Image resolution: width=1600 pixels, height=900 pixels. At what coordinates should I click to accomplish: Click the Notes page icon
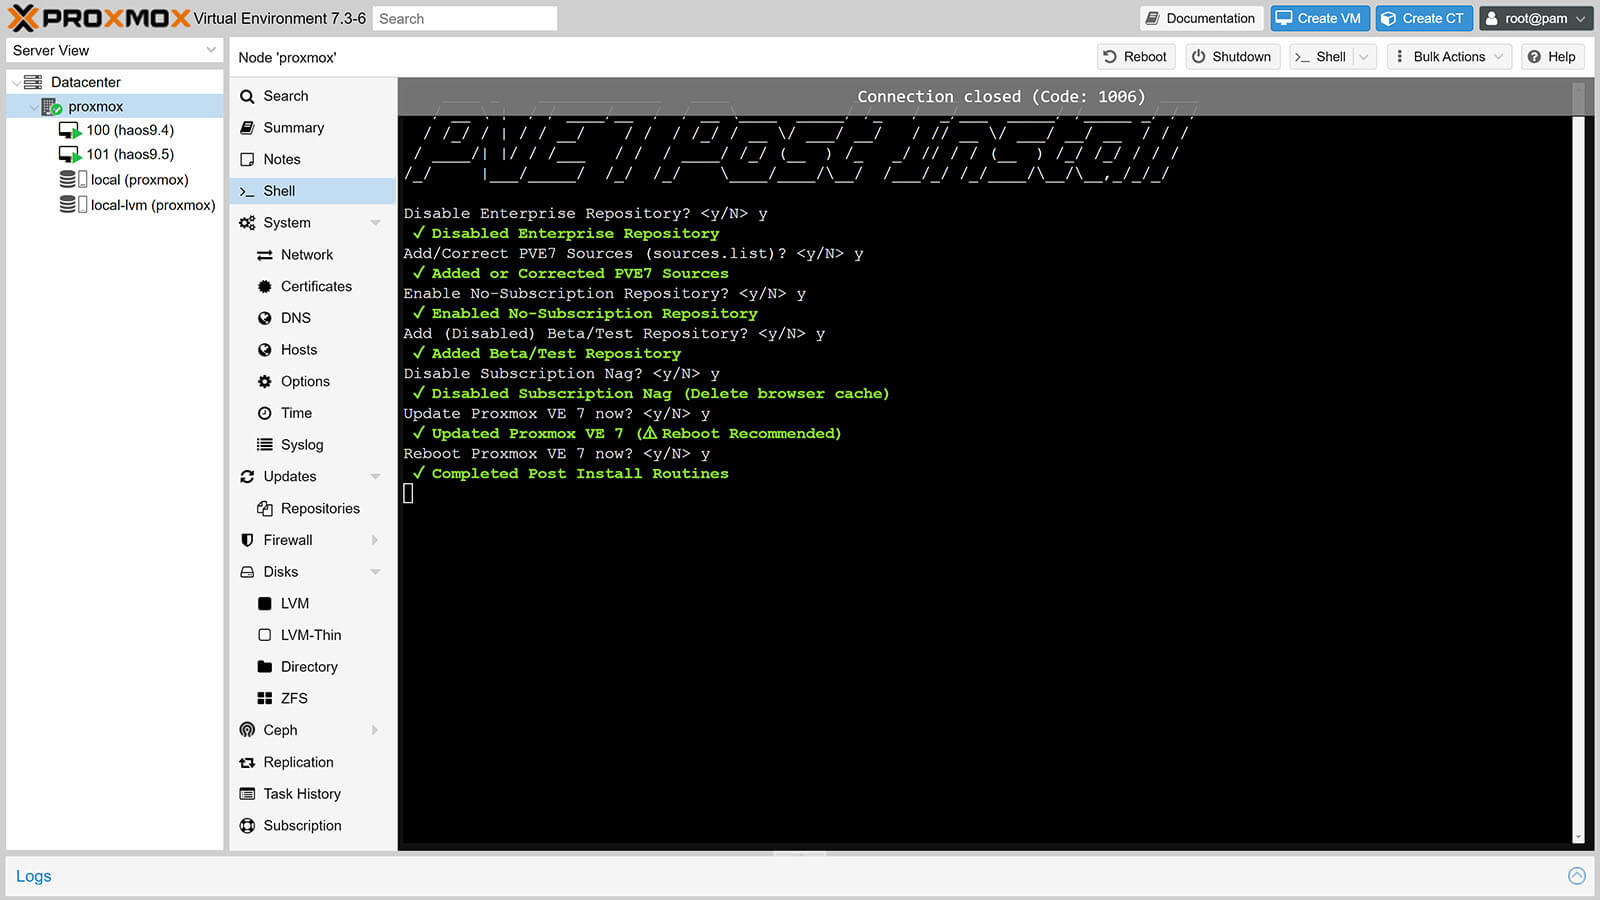pos(247,159)
